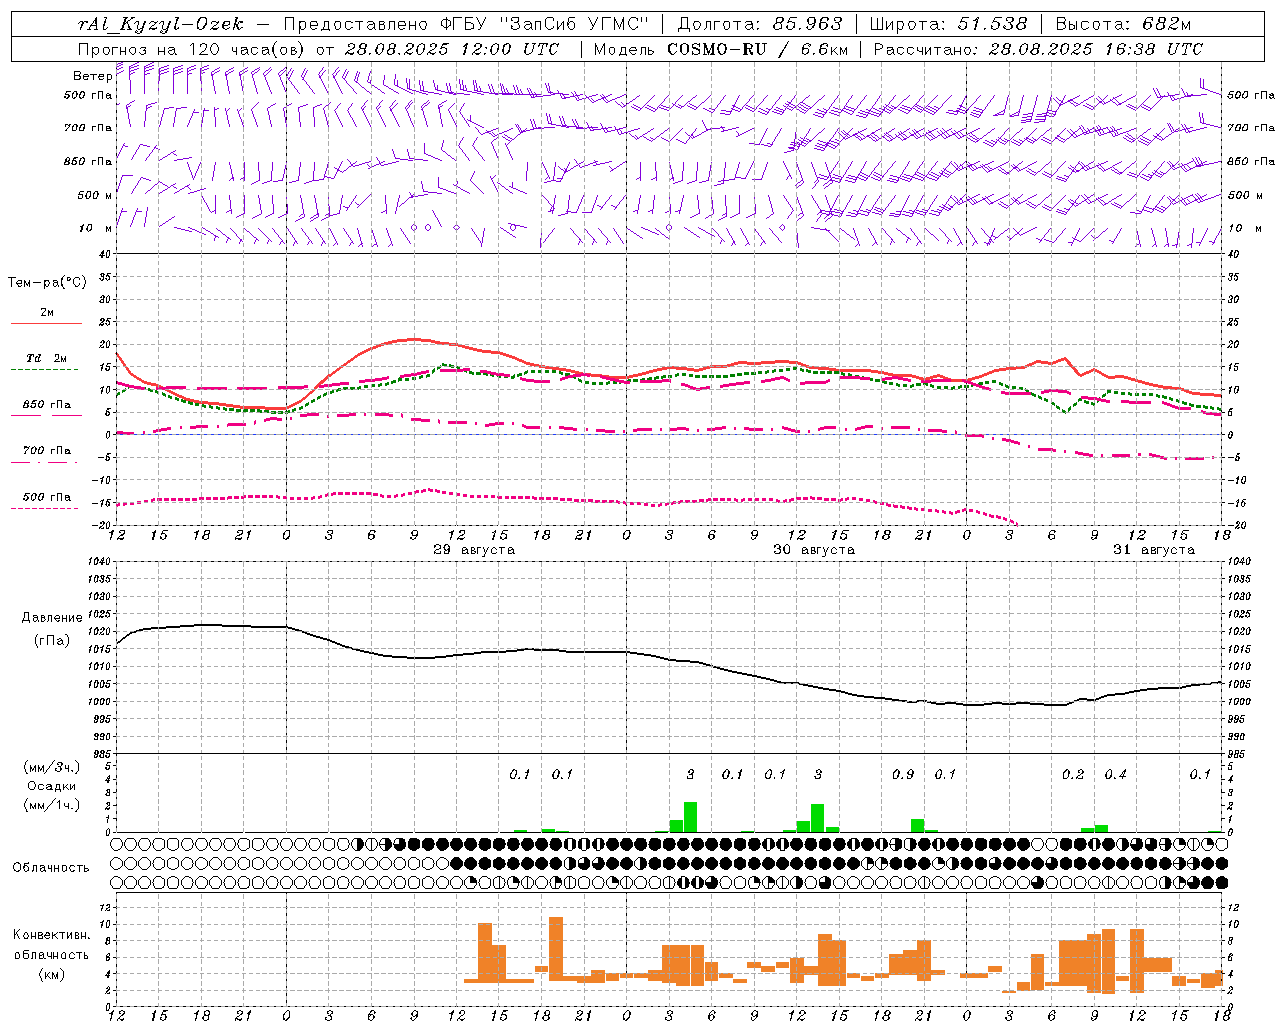This screenshot has height=1024, width=1280.
Task: Click the Долгота: 85.963 value
Action: (760, 24)
